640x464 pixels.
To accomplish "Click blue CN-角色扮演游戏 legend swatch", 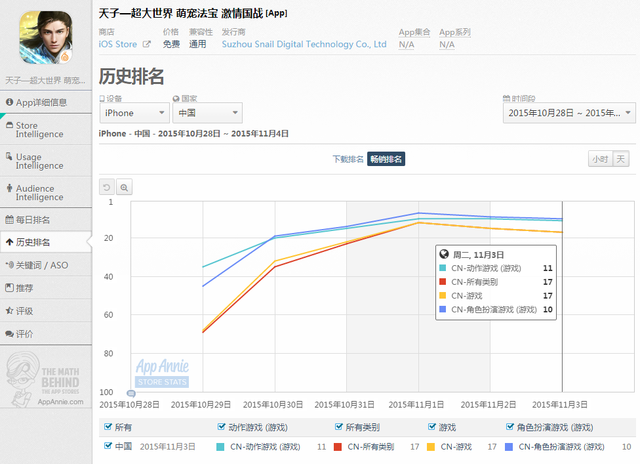I will coord(509,447).
